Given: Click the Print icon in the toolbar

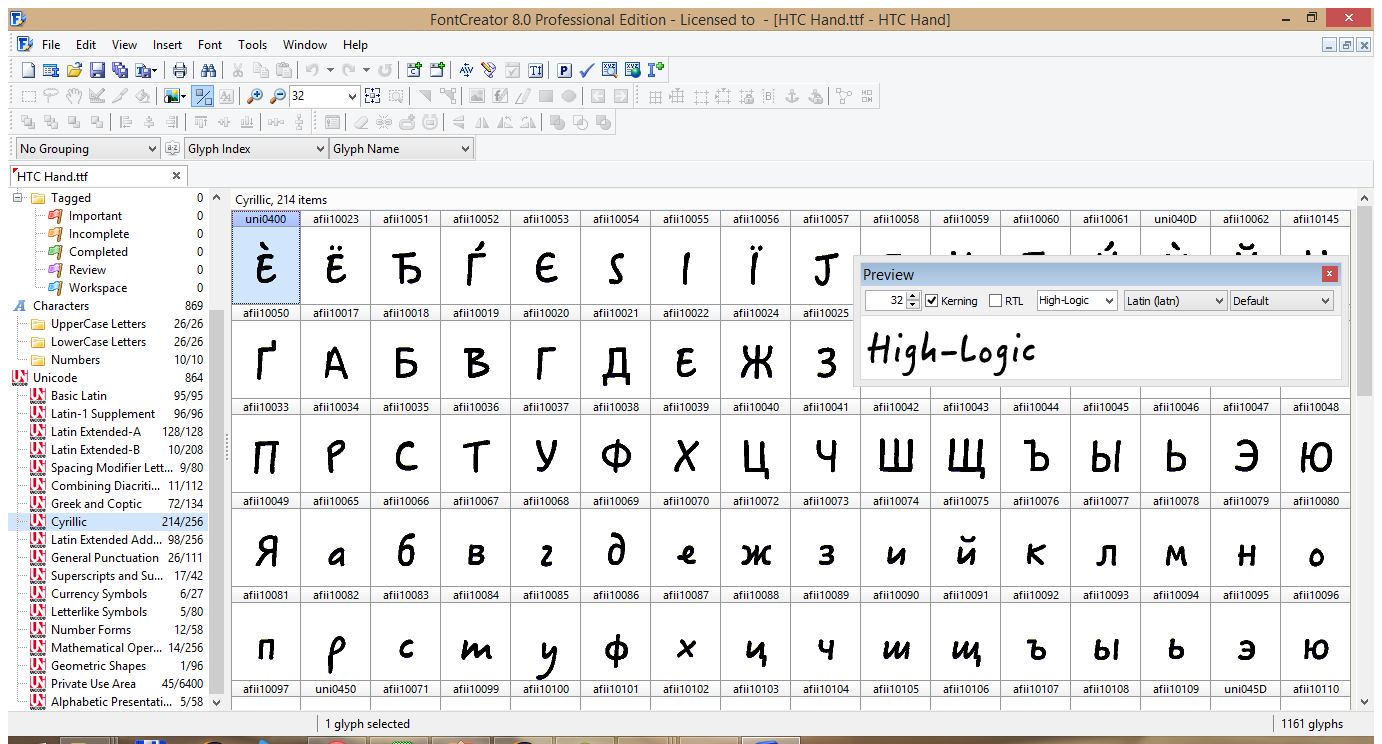Looking at the screenshot, I should coord(180,70).
